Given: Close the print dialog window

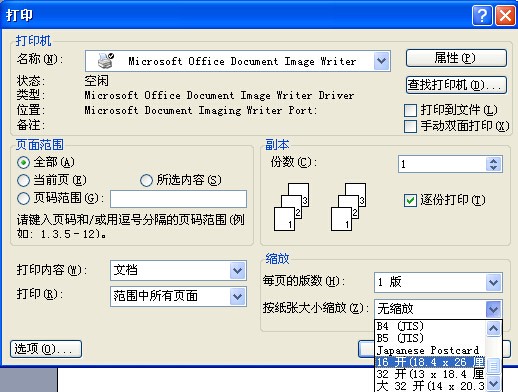Looking at the screenshot, I should (x=505, y=15).
